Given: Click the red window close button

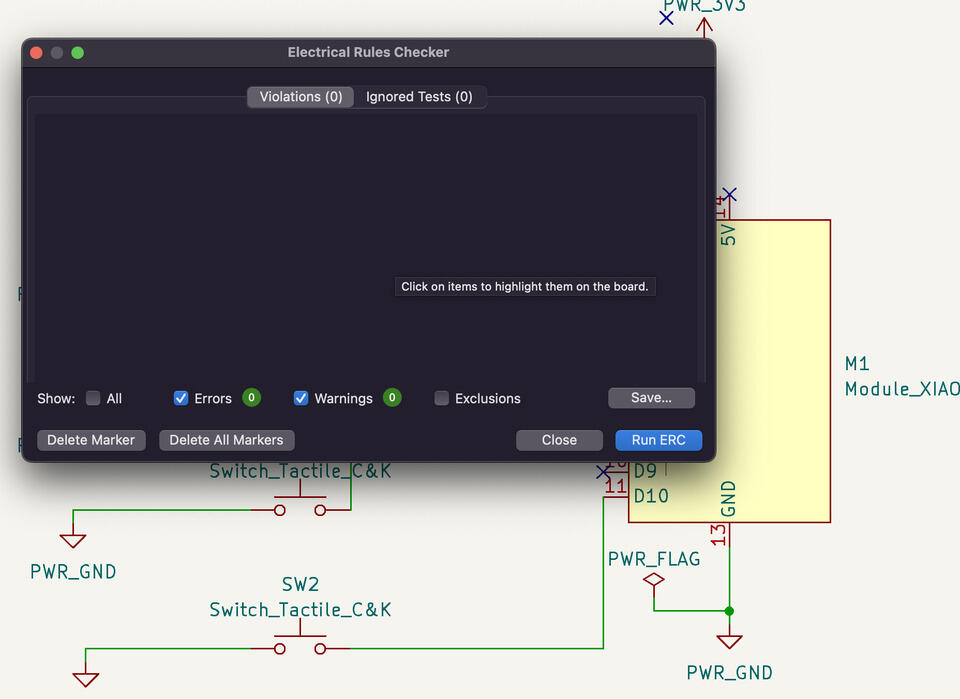Looking at the screenshot, I should (x=36, y=53).
